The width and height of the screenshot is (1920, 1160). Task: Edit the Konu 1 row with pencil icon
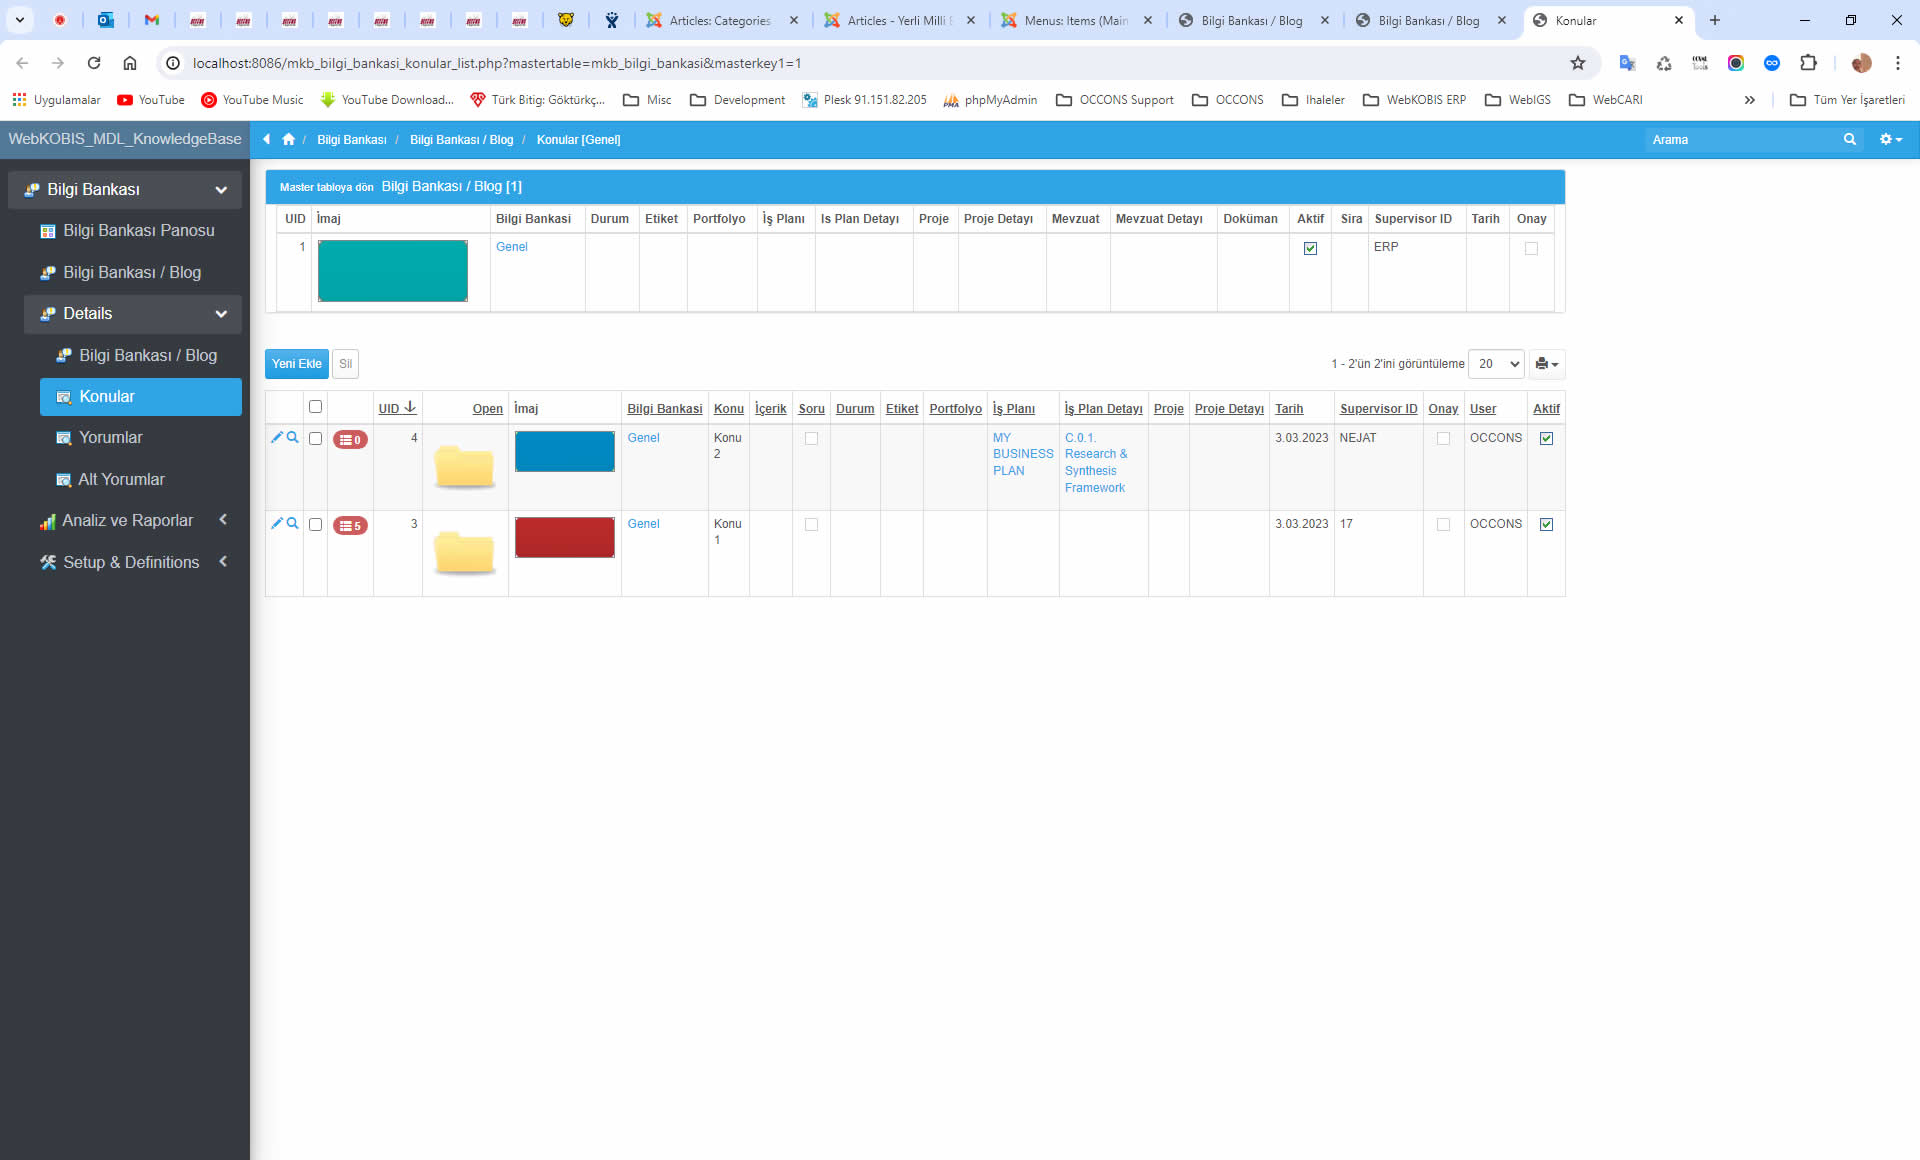(x=277, y=523)
